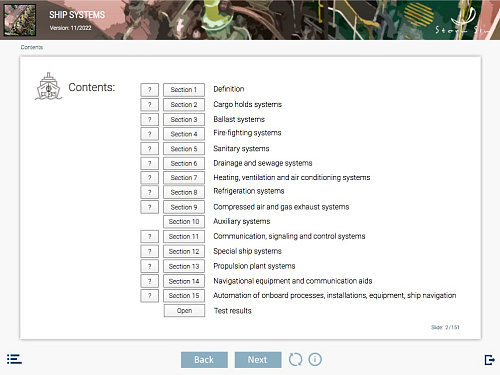This screenshot has height=375, width=500.
Task: Click the 'Definition' text
Action: [229, 89]
